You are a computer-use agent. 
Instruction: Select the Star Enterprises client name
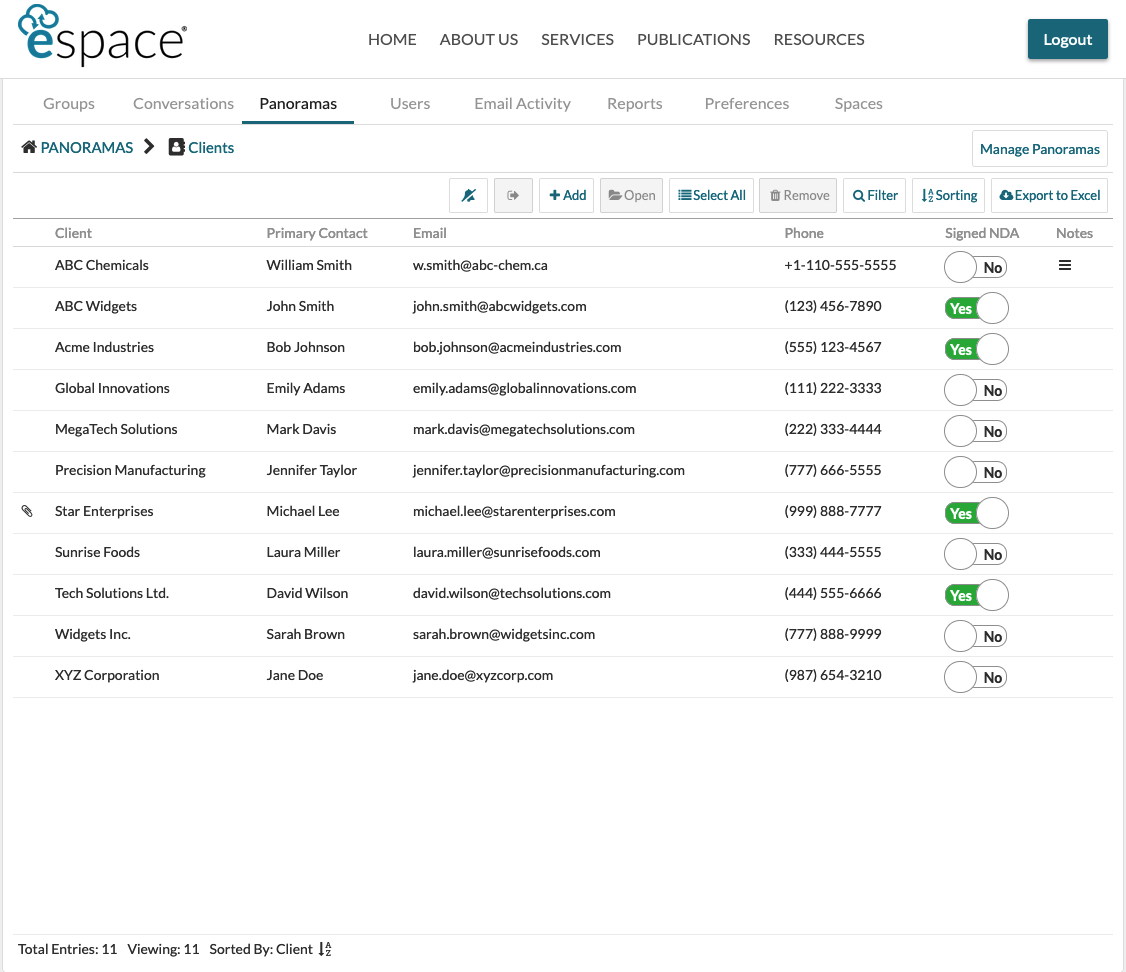(x=104, y=510)
